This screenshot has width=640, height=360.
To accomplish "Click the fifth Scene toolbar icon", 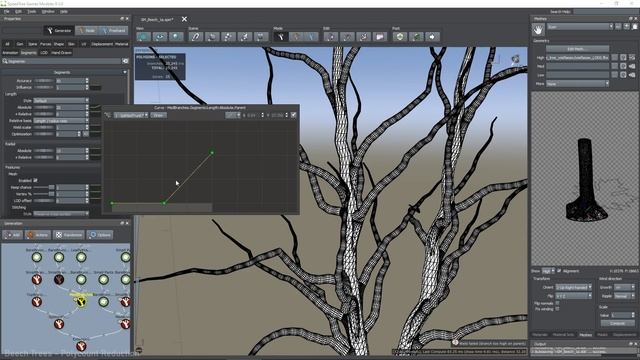I will (x=261, y=37).
